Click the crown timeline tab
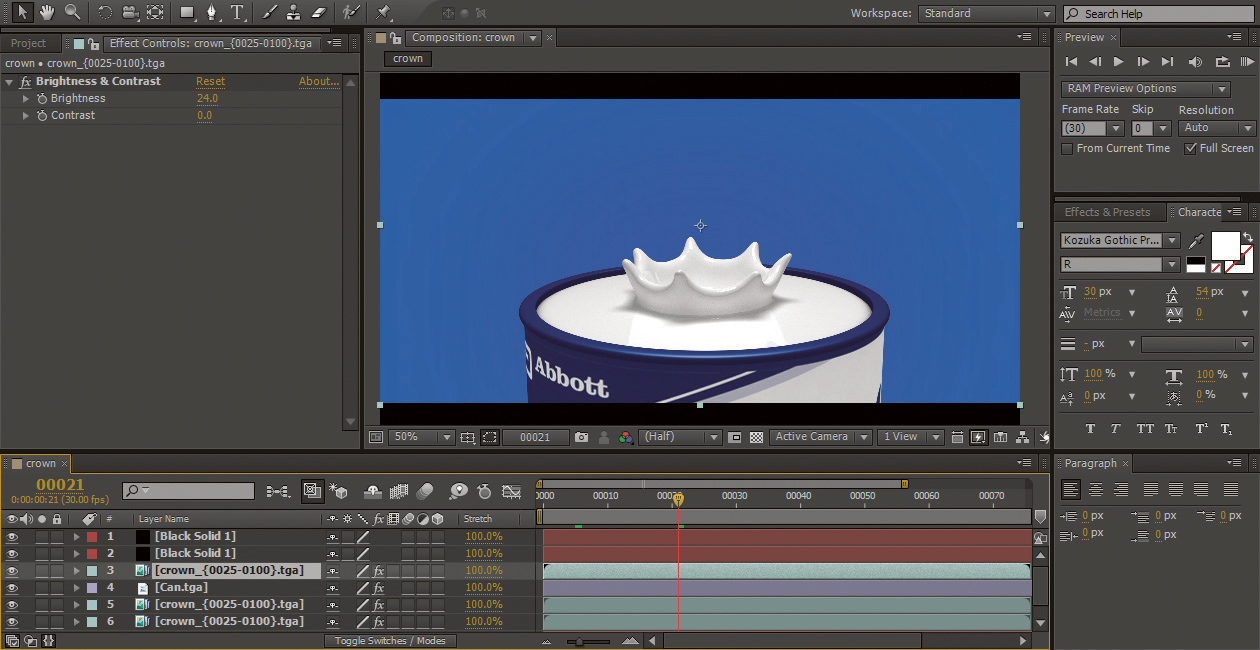 [x=41, y=464]
